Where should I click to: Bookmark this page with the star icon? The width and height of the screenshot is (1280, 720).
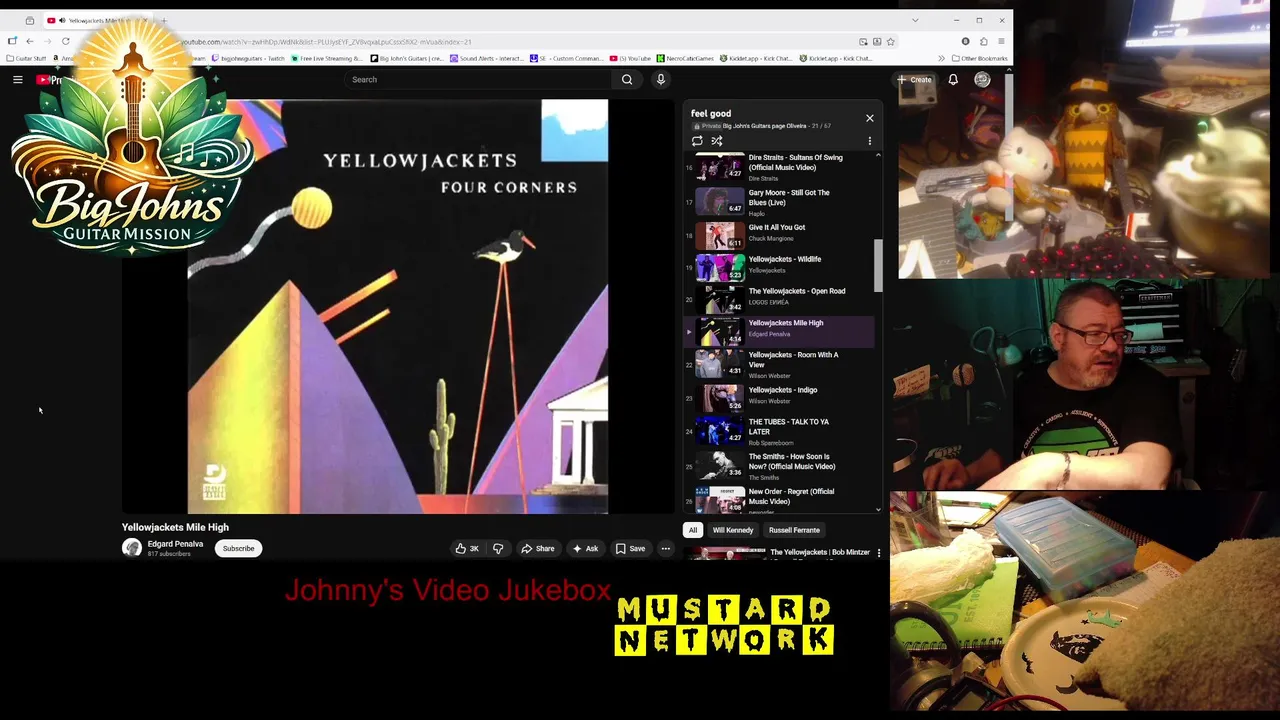(890, 41)
